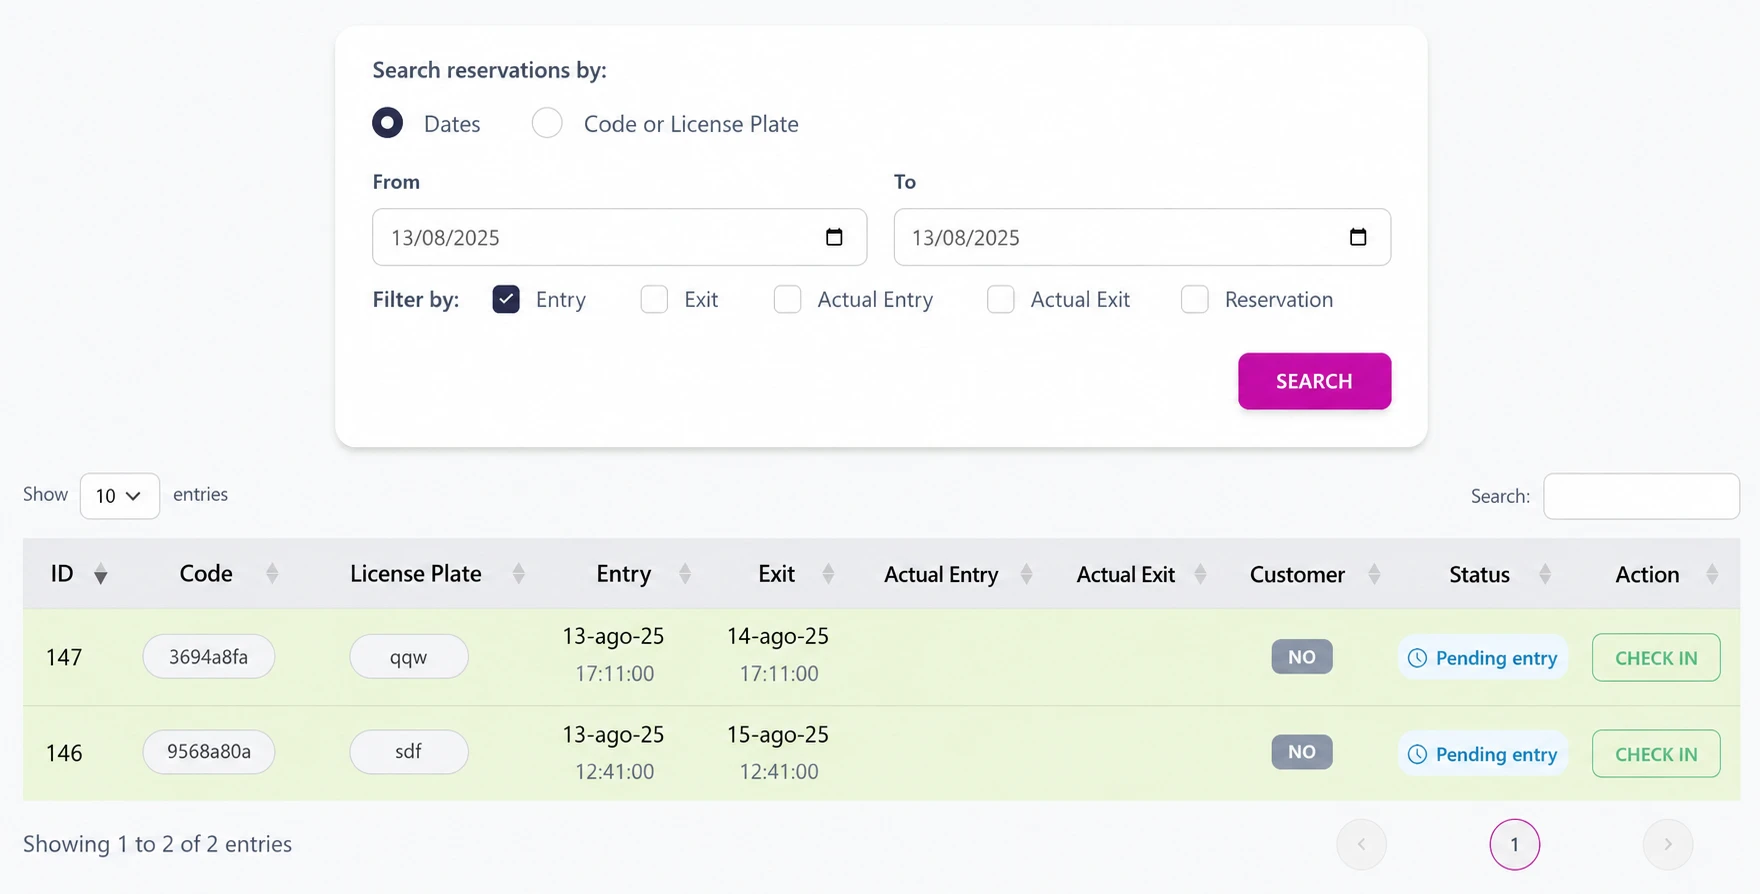Sort by Action column arrows
This screenshot has width=1760, height=894.
click(x=1712, y=574)
